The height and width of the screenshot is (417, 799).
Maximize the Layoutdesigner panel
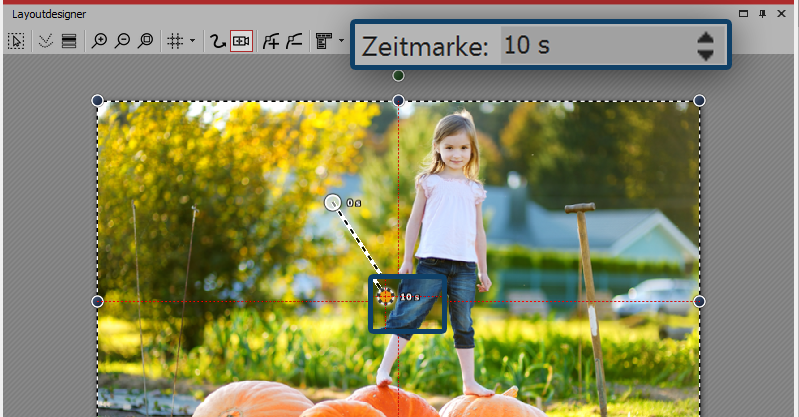pyautogui.click(x=743, y=14)
